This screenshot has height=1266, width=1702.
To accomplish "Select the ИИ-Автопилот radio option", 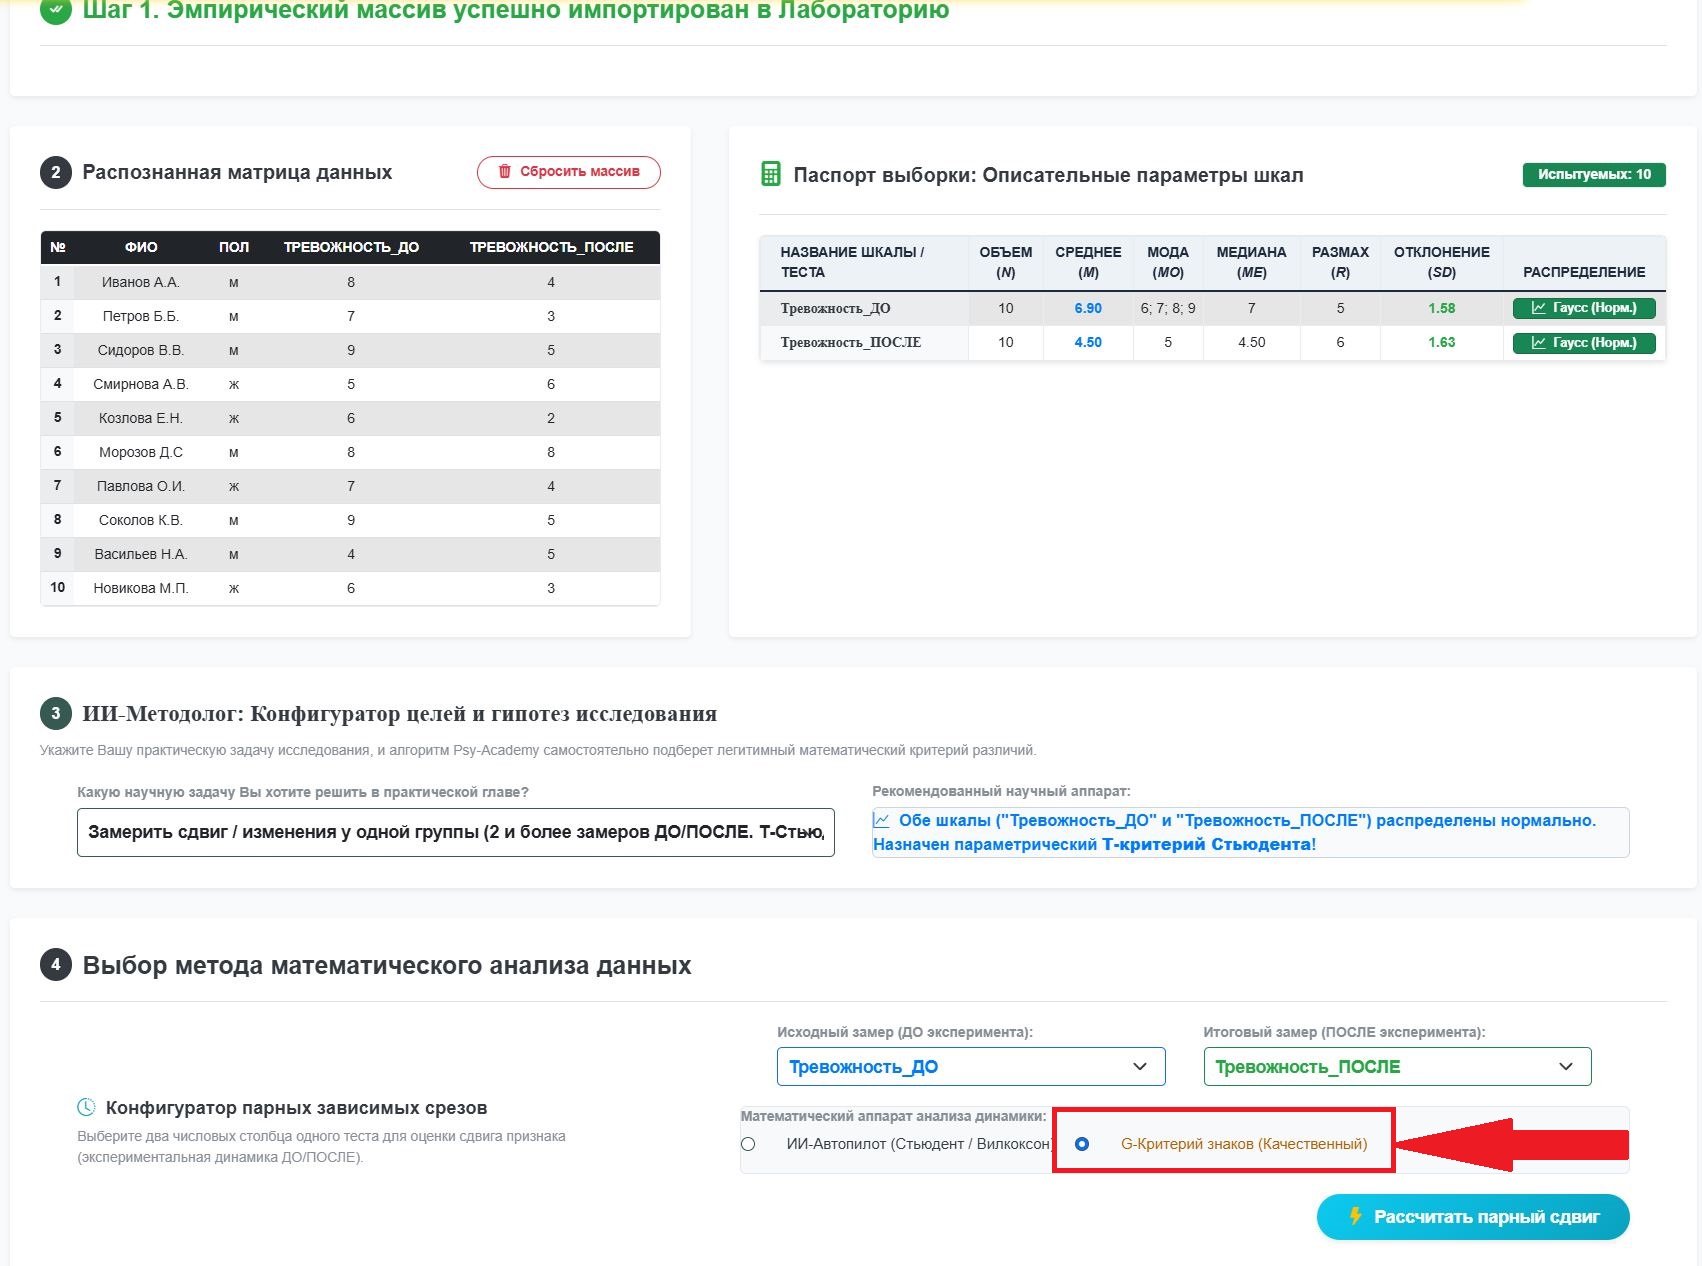I will 748,1144.
